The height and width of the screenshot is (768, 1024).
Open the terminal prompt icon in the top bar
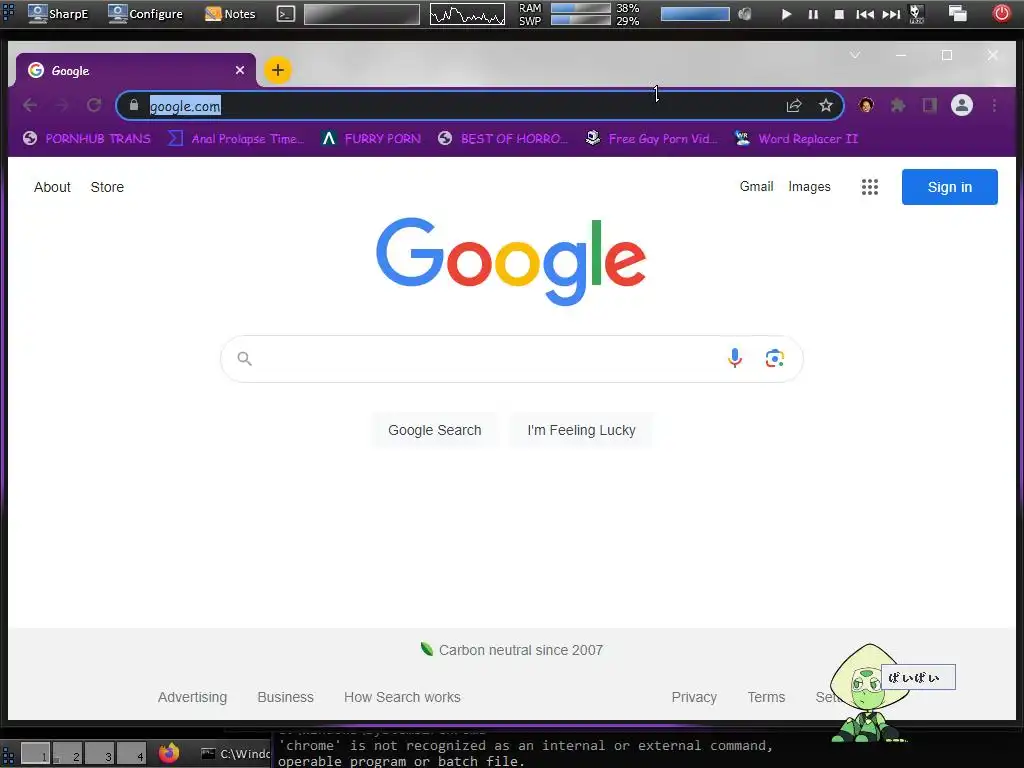(x=285, y=14)
